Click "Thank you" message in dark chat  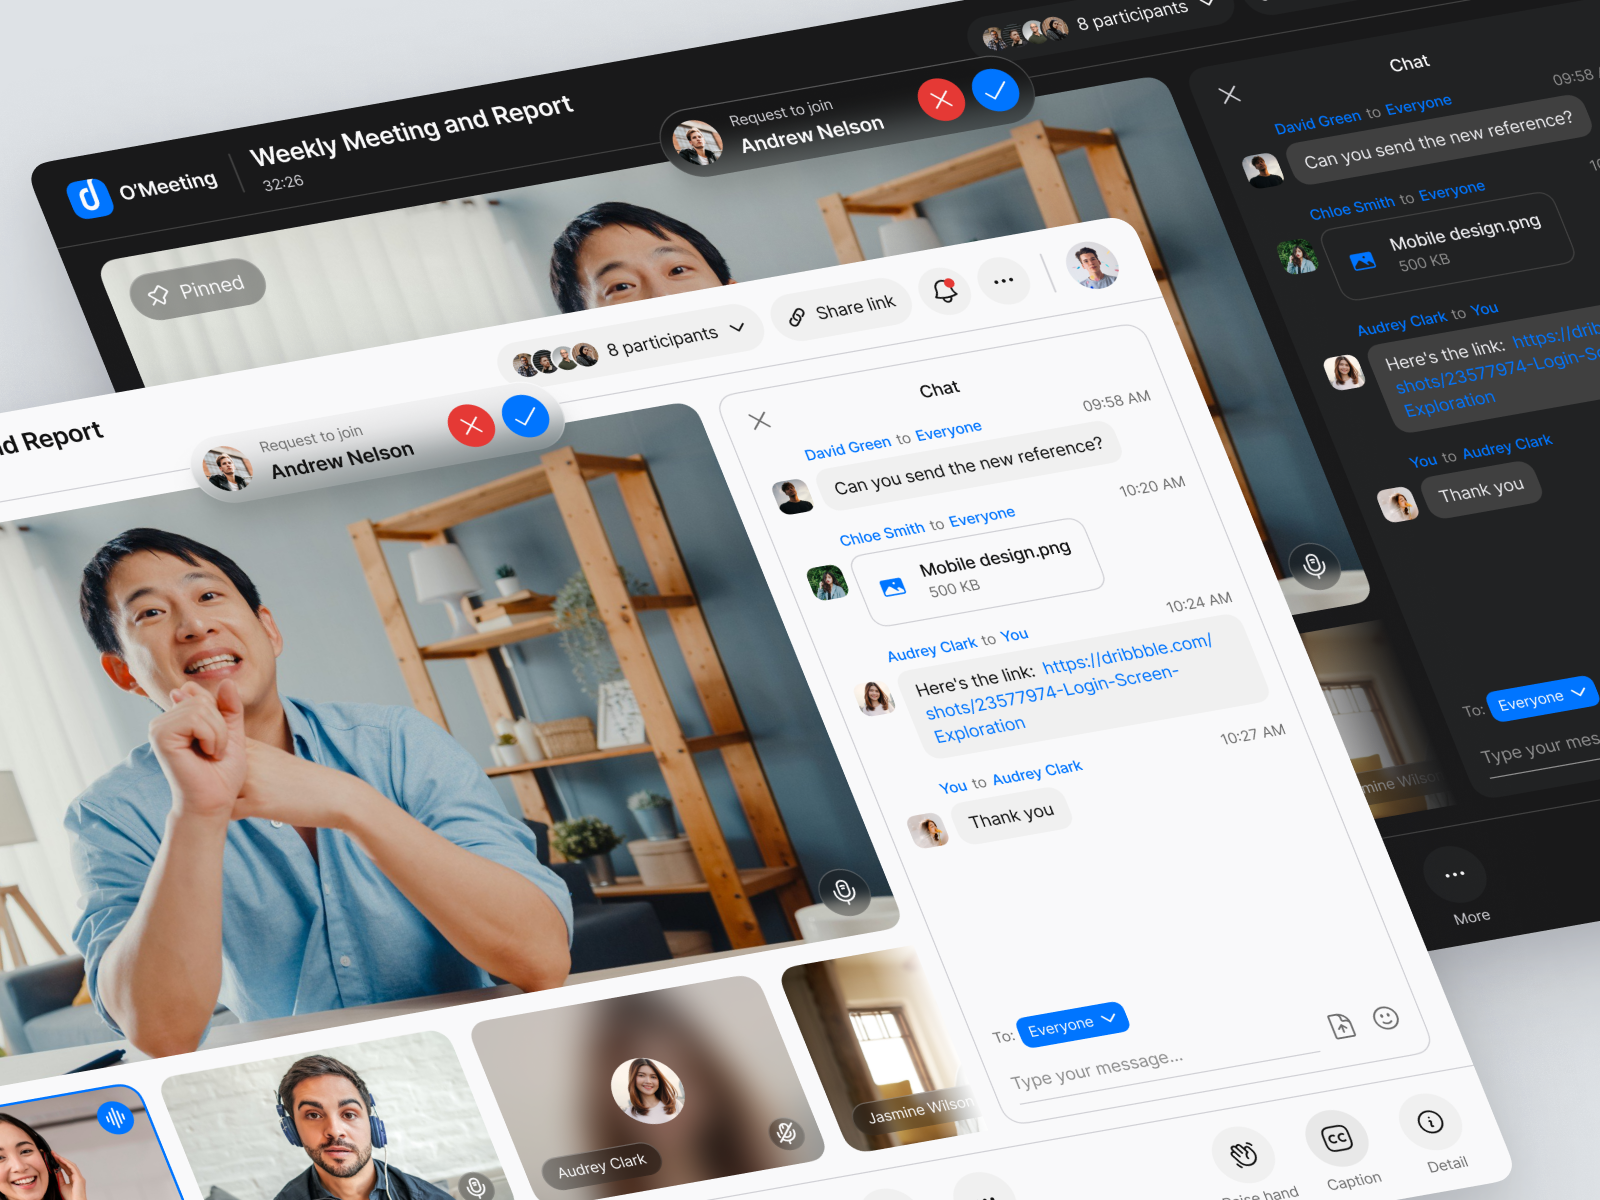pos(1481,490)
